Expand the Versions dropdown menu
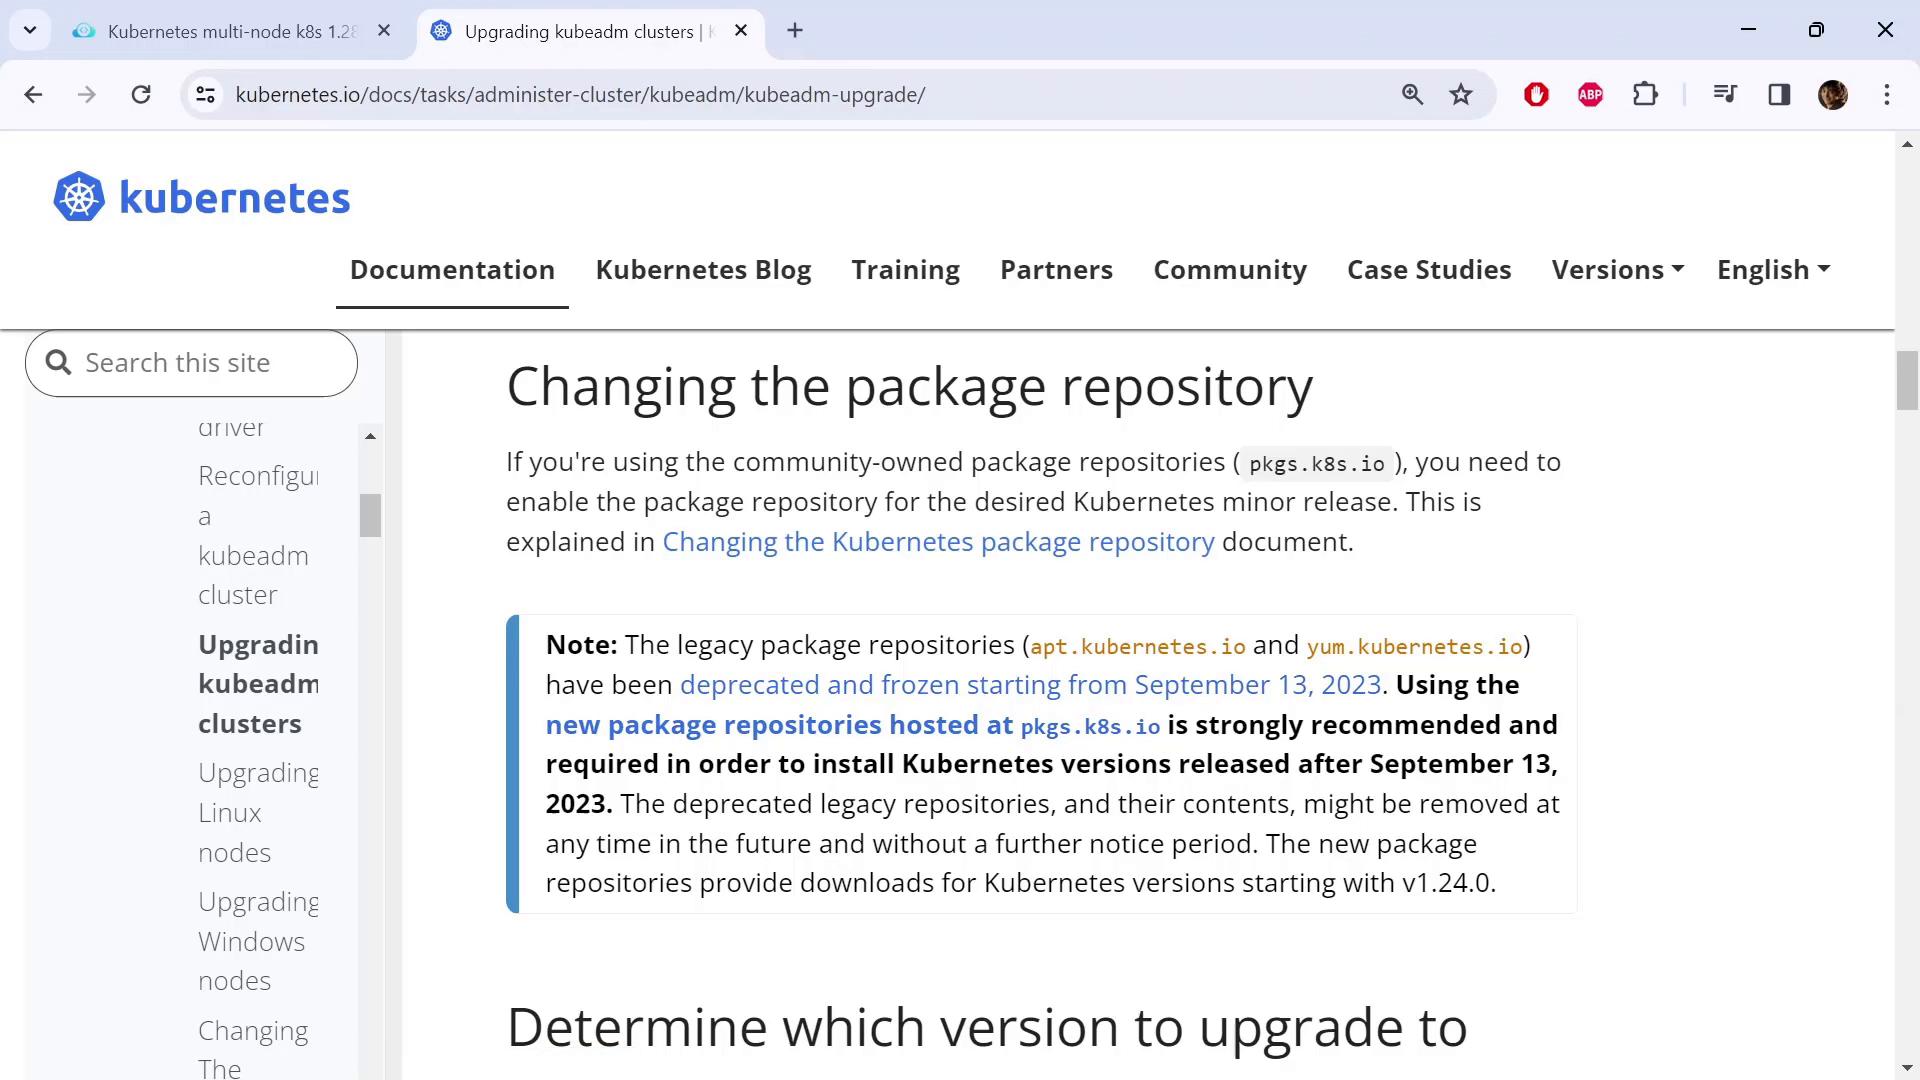The image size is (1920, 1080). [x=1618, y=270]
